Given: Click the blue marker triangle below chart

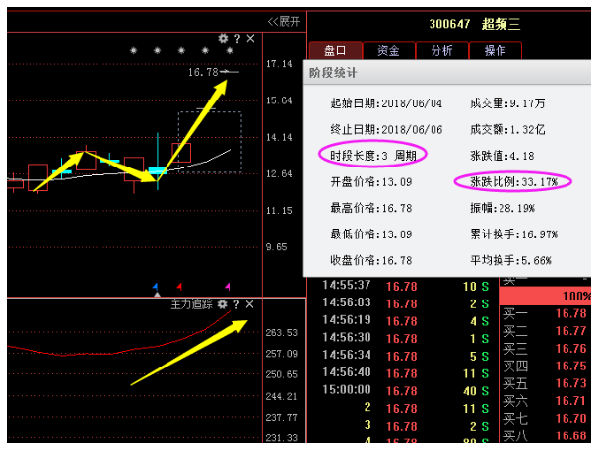Looking at the screenshot, I should click(156, 286).
